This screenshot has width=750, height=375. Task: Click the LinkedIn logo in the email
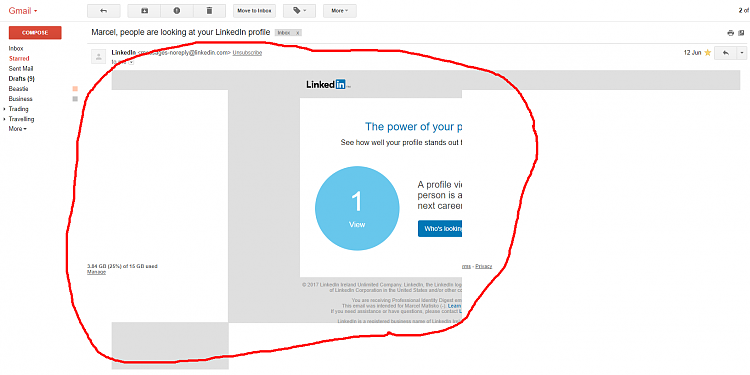328,85
